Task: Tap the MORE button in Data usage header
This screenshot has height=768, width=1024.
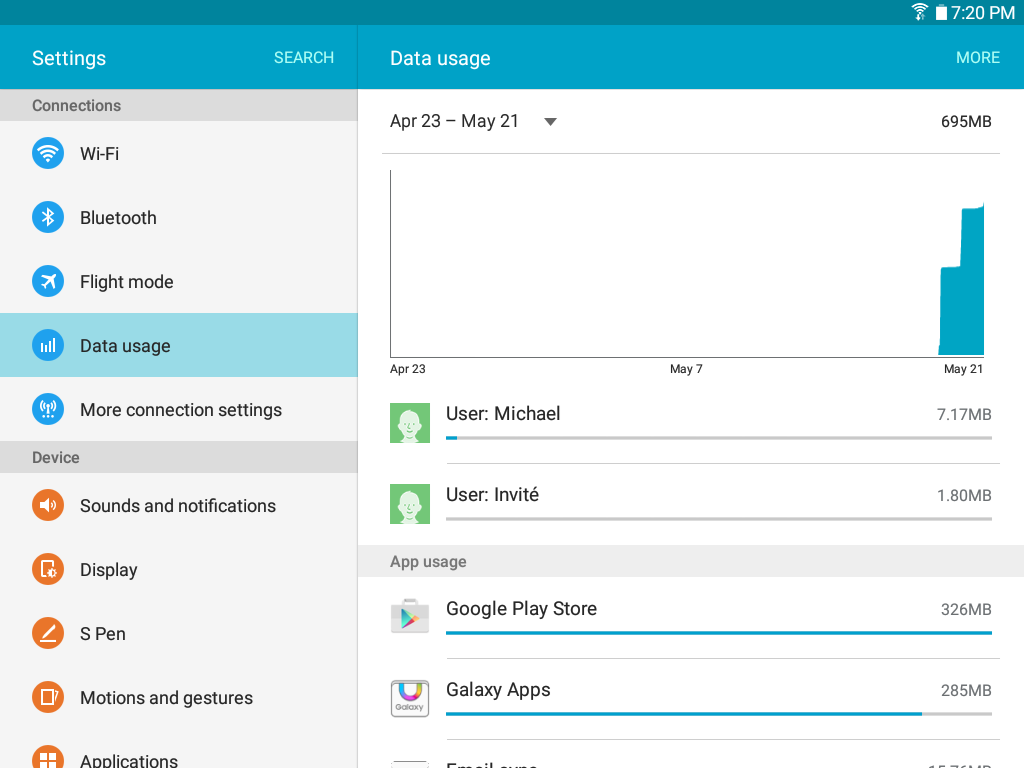Action: click(978, 57)
